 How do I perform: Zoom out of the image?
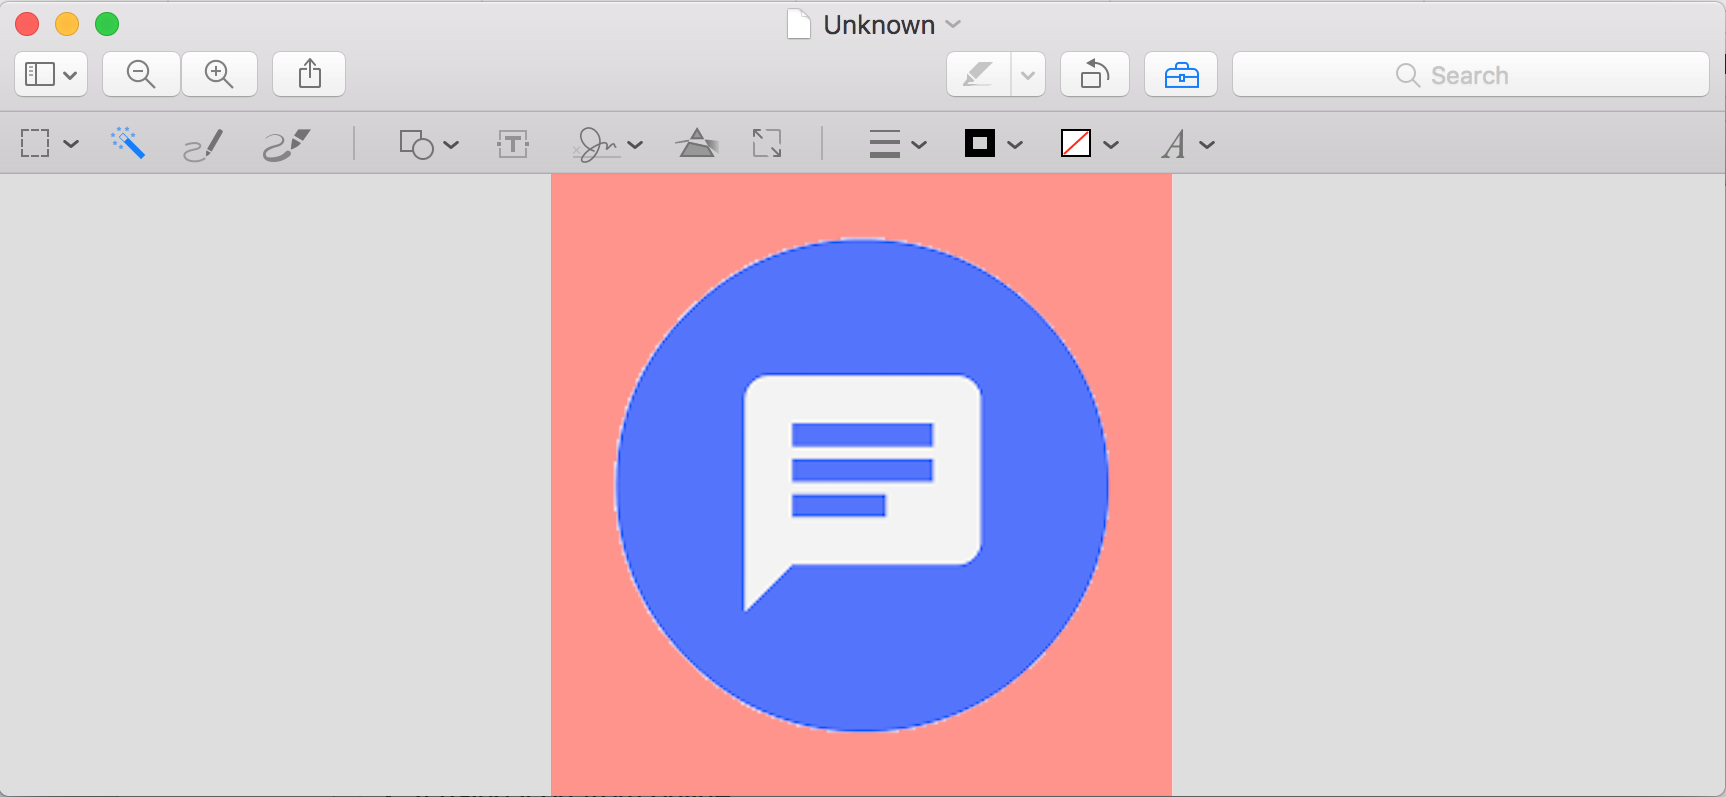[141, 75]
